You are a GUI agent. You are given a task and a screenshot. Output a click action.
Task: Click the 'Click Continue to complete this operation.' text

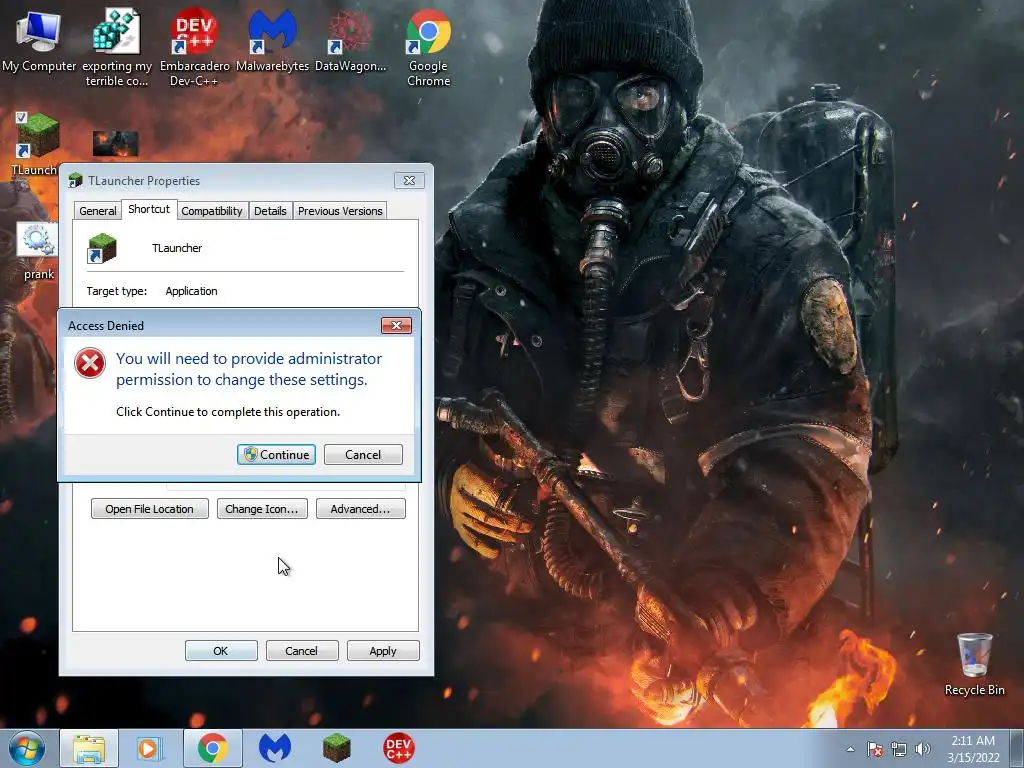228,412
